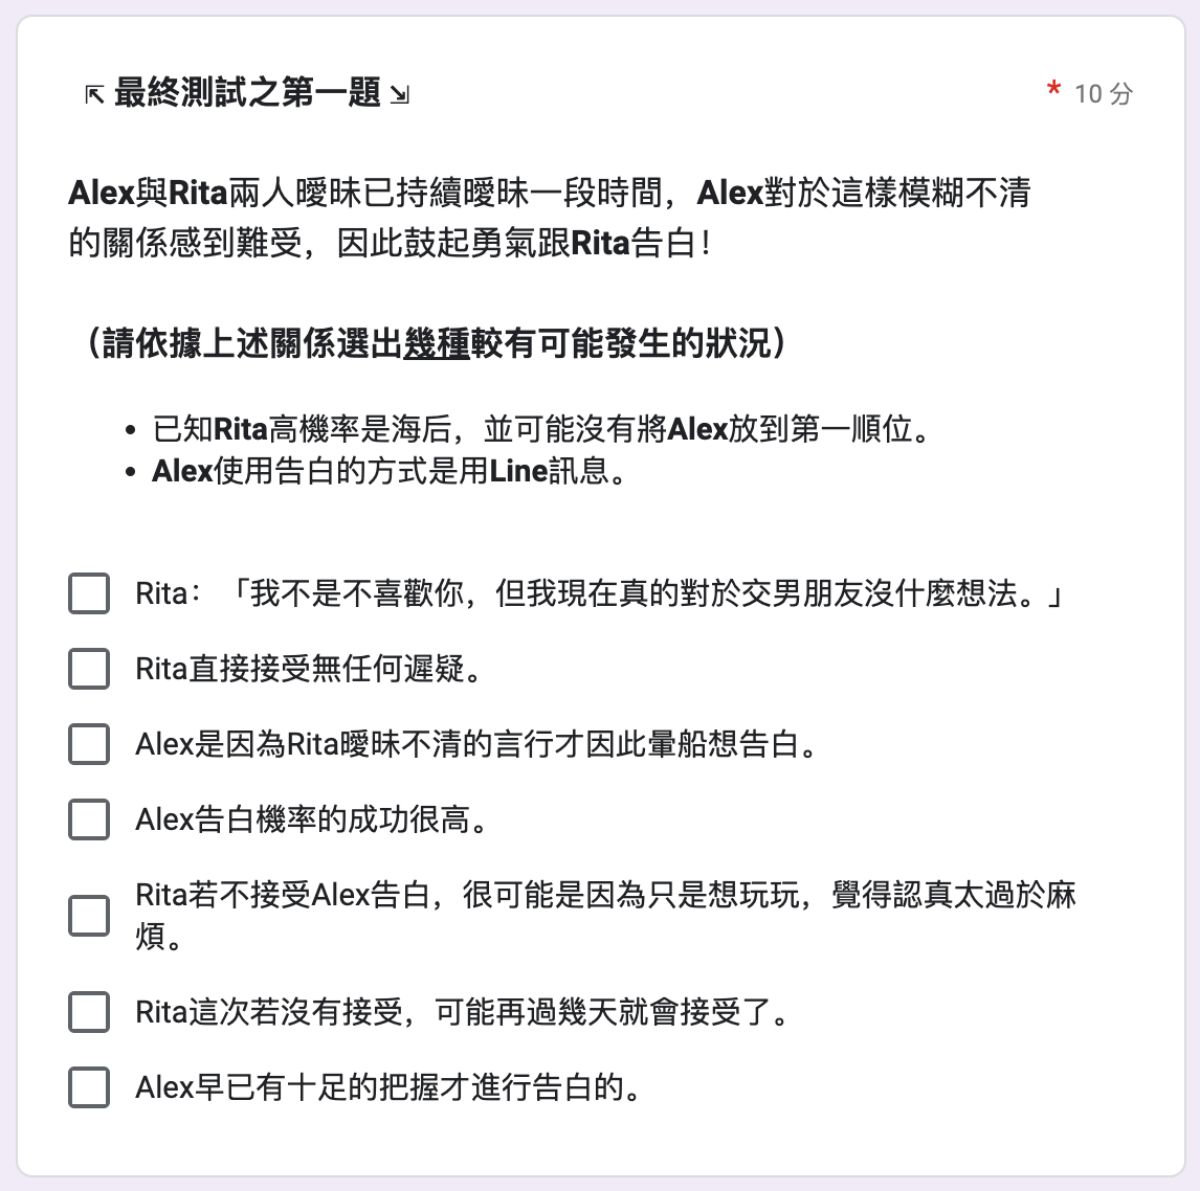This screenshot has width=1200, height=1191.
Task: Click the up-left arrow icon before the title
Action: coord(95,95)
